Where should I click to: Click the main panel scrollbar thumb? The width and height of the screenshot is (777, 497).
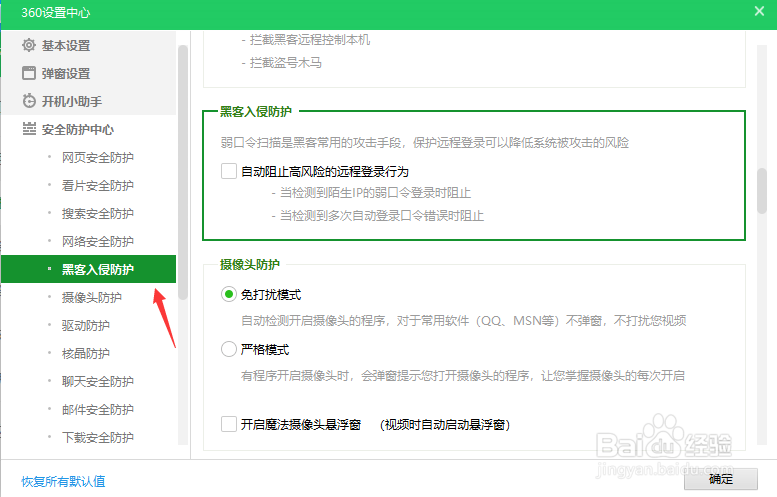pos(762,191)
